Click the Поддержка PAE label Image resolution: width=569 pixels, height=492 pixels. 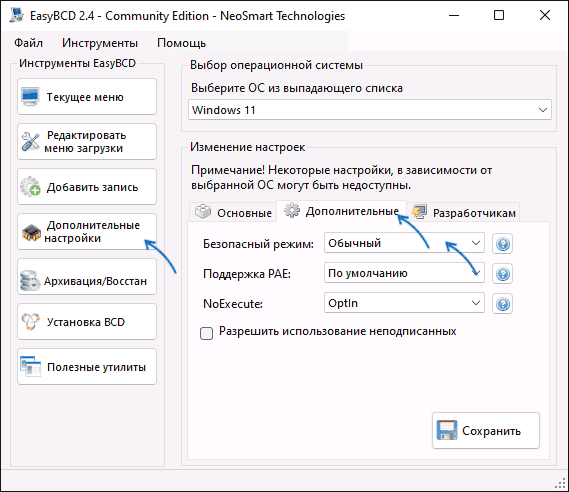pos(247,274)
